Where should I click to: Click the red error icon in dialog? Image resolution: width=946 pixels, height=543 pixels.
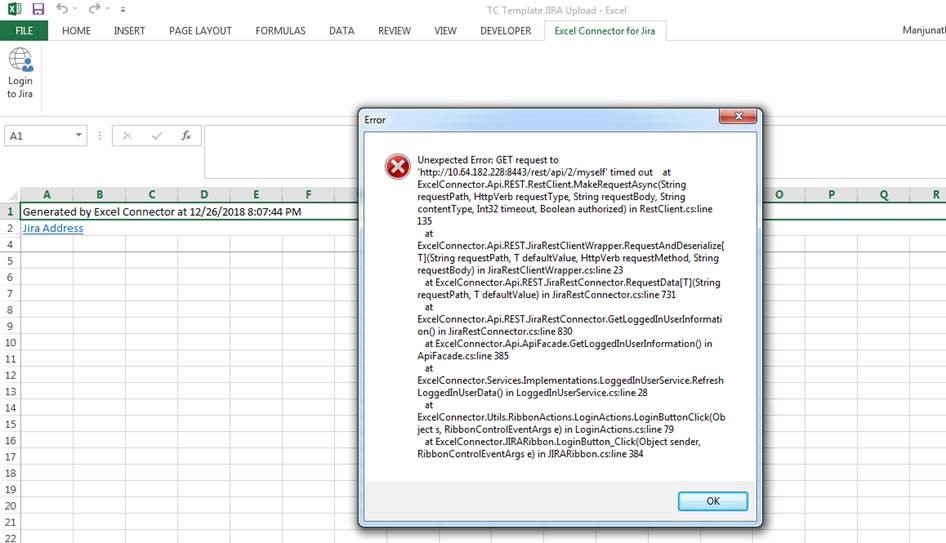tap(398, 167)
